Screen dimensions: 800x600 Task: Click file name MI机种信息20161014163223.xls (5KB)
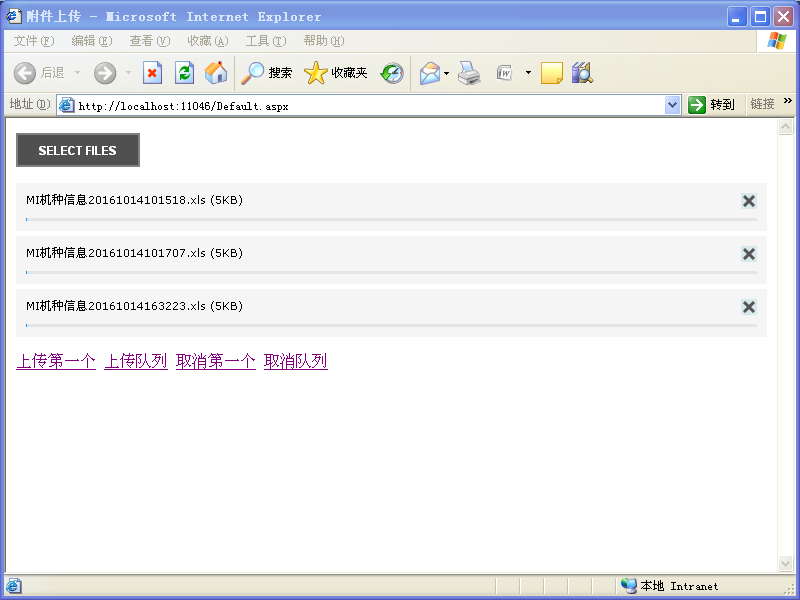[135, 306]
